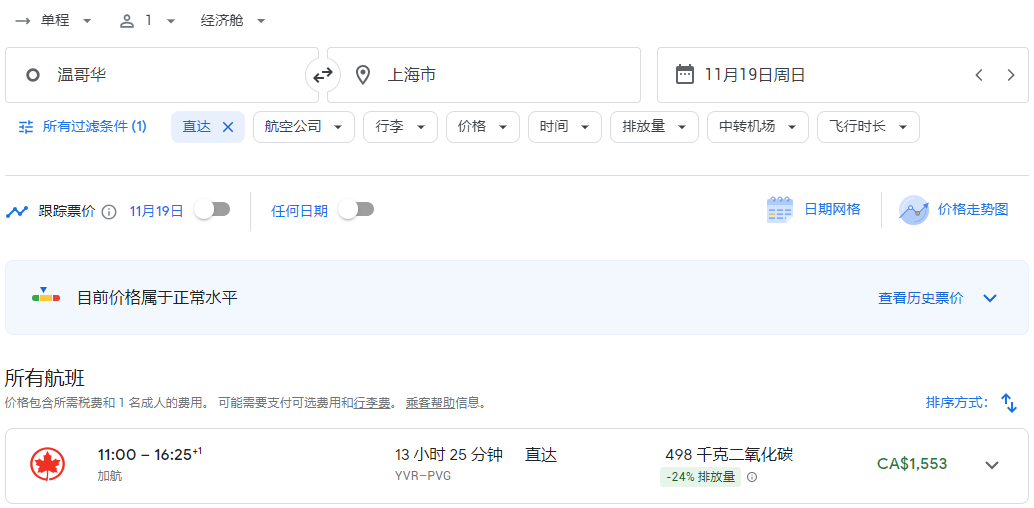
Task: Click the 价格走势图 chart icon
Action: pos(913,210)
